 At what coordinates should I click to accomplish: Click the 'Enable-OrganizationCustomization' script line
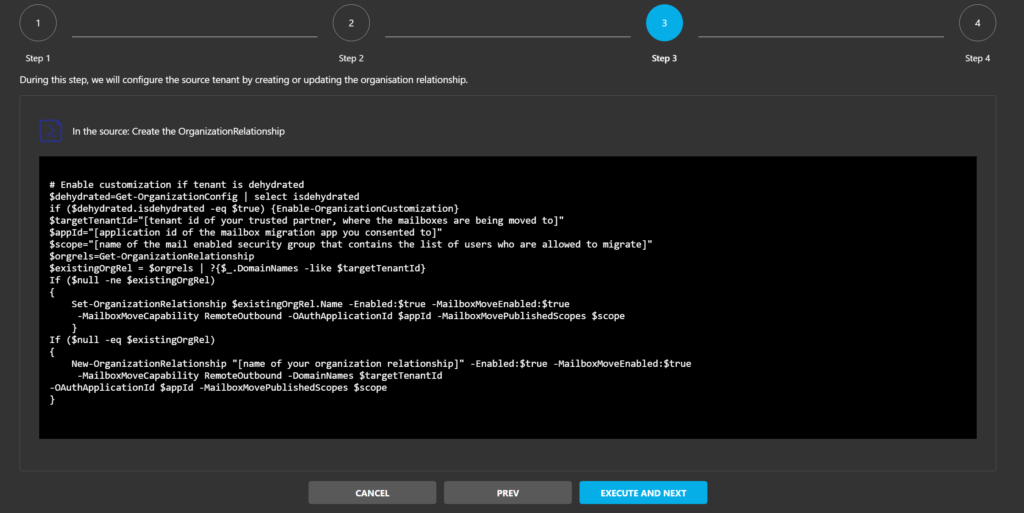[254, 208]
